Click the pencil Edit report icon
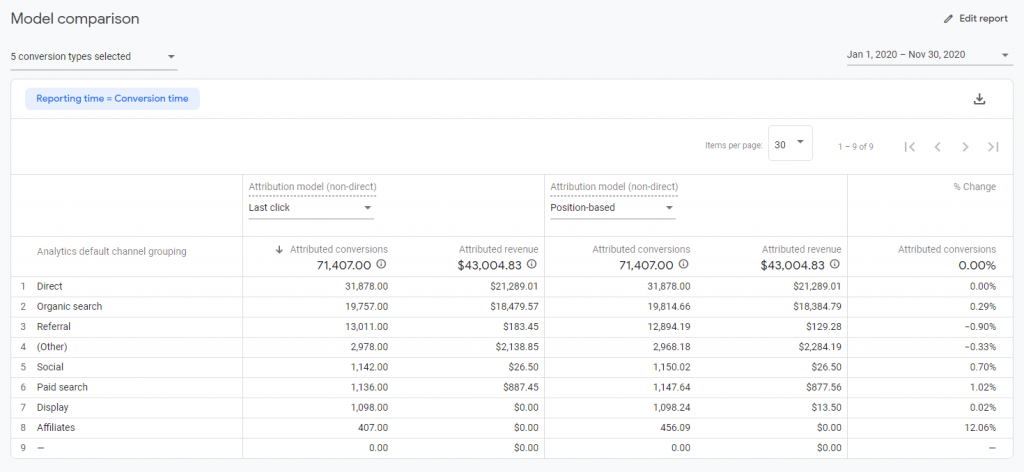The image size is (1024, 472). coord(949,19)
